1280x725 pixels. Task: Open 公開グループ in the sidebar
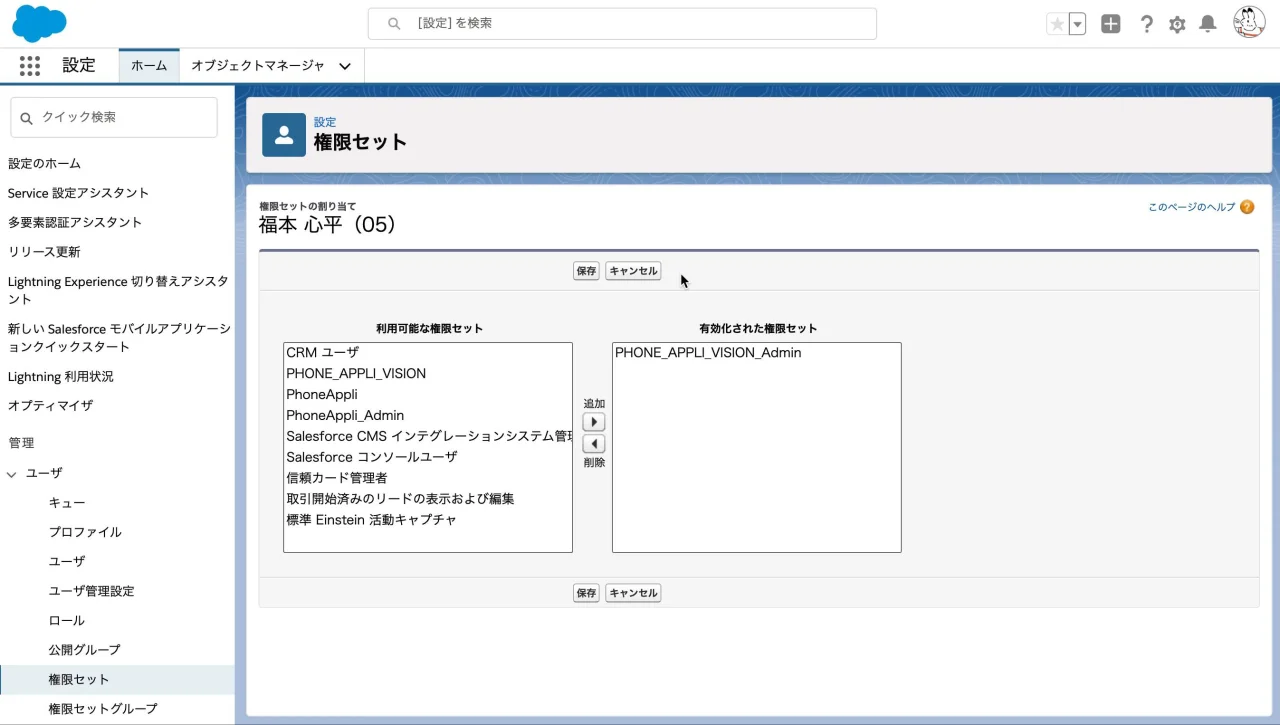coord(84,650)
